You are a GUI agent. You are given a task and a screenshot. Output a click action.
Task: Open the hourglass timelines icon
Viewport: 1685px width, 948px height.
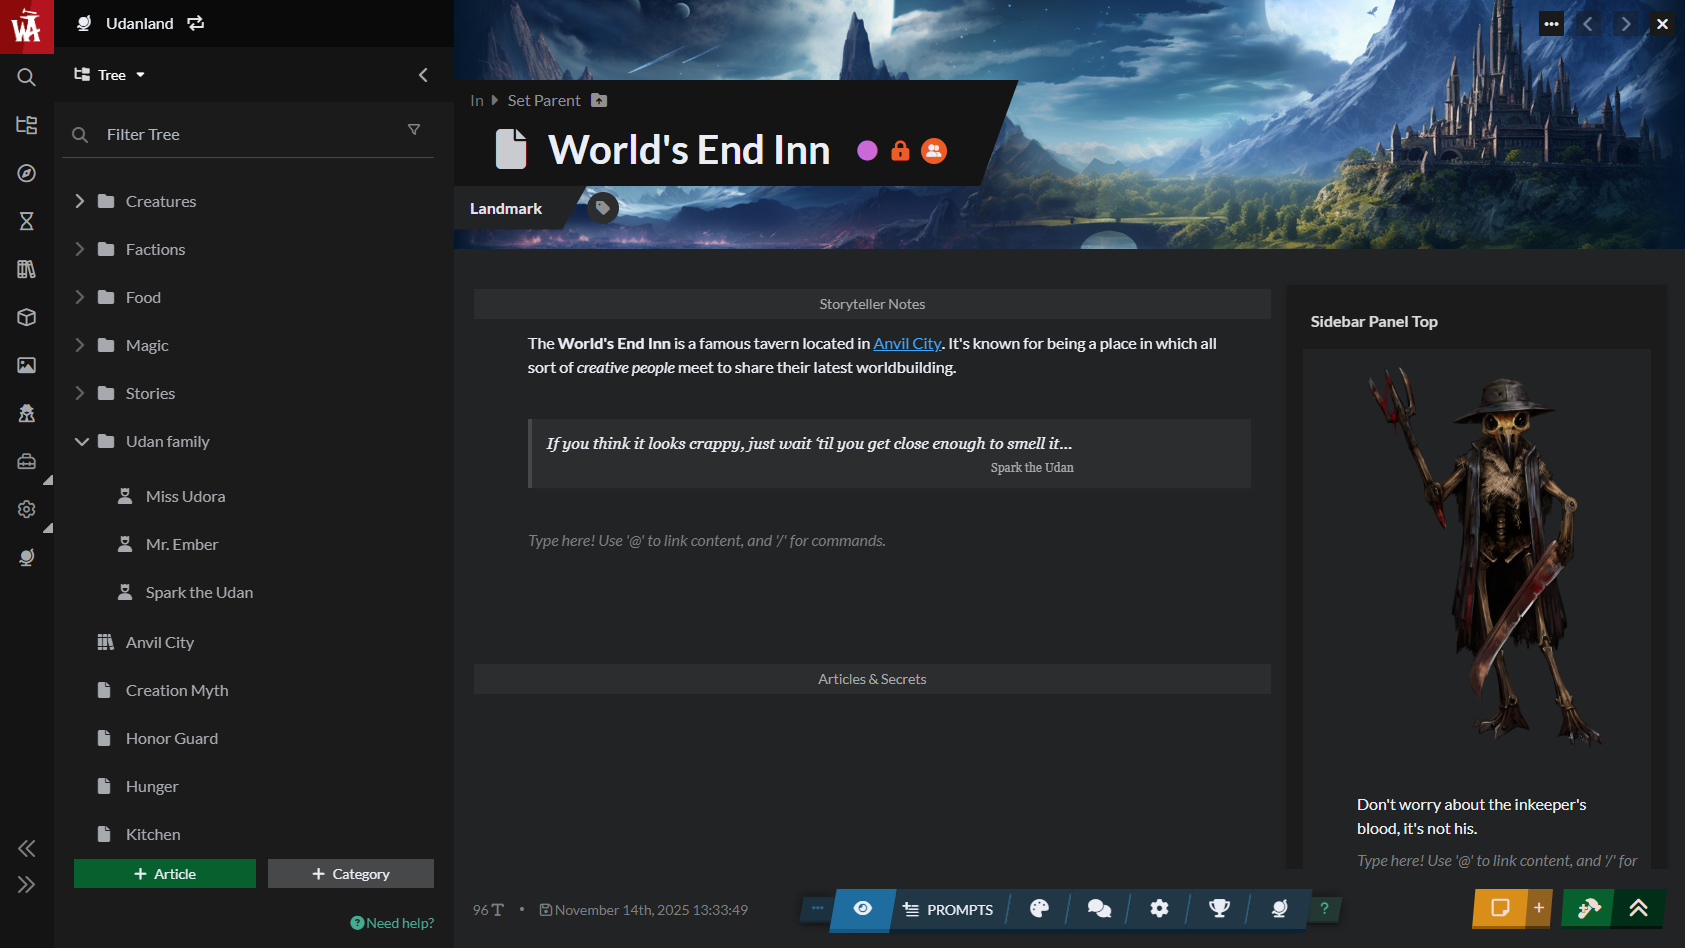[x=27, y=221]
